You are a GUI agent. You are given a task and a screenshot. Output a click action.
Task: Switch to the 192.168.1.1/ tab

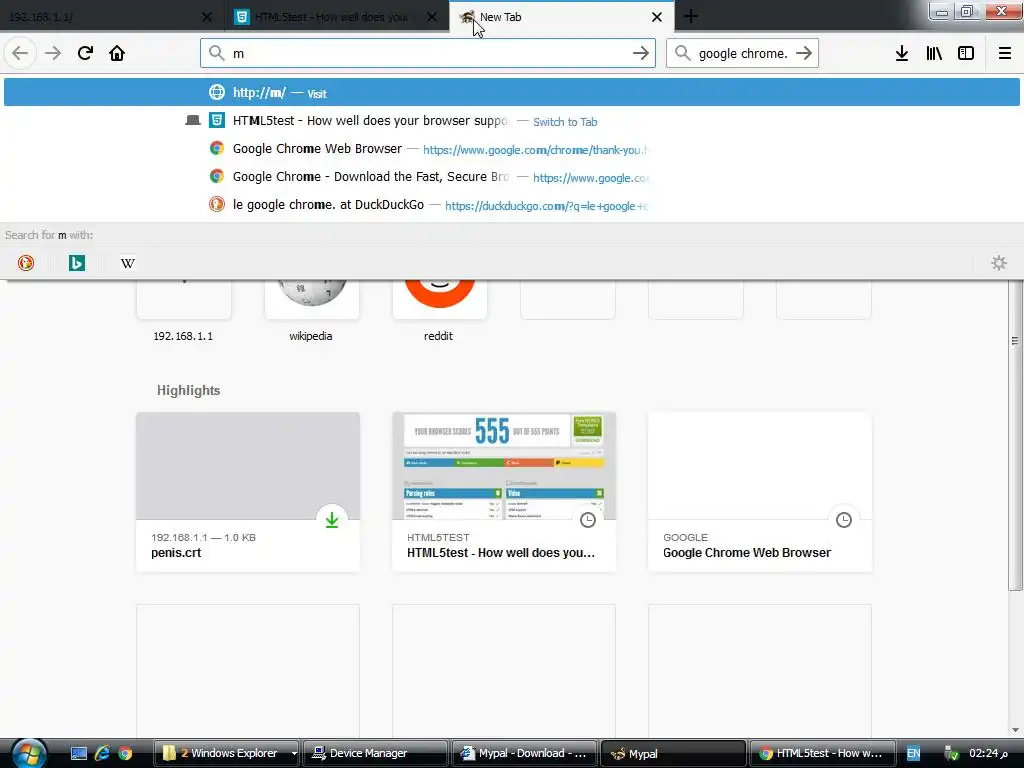[x=111, y=17]
